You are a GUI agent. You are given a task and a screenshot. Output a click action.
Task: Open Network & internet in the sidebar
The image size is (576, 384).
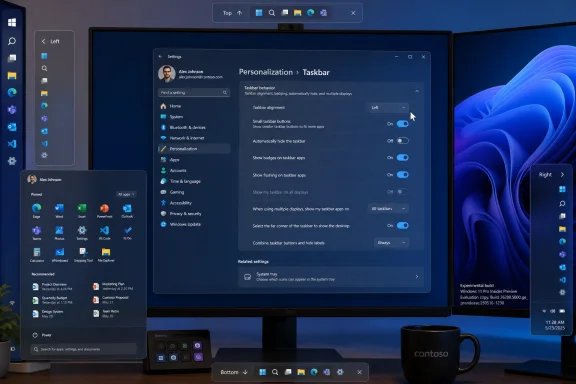(x=194, y=138)
